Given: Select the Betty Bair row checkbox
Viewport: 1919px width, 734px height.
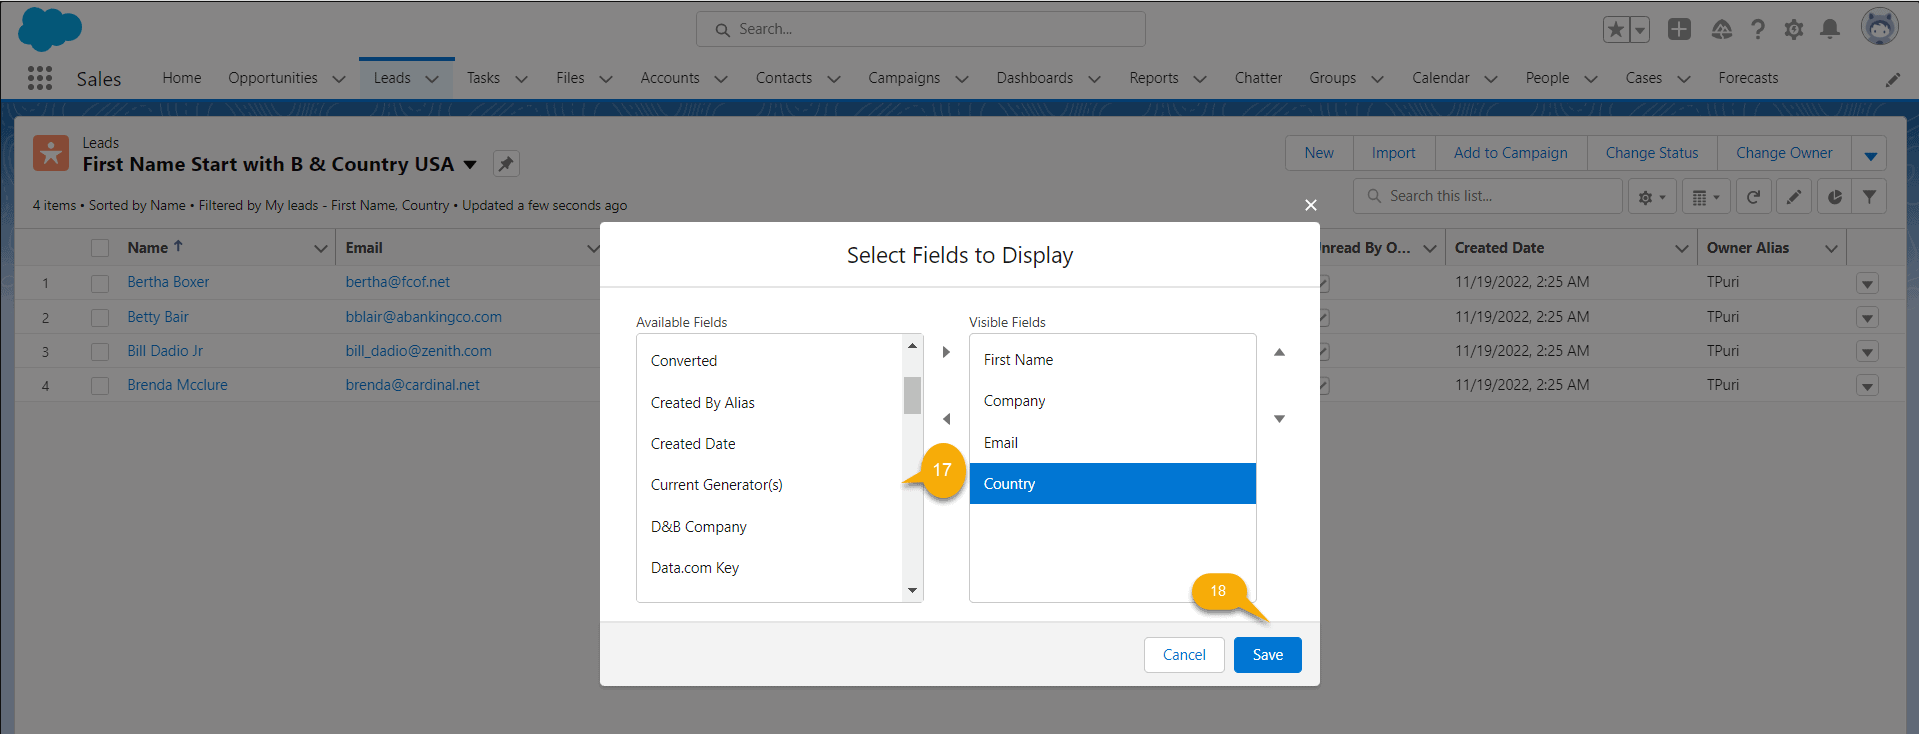Looking at the screenshot, I should pyautogui.click(x=100, y=318).
